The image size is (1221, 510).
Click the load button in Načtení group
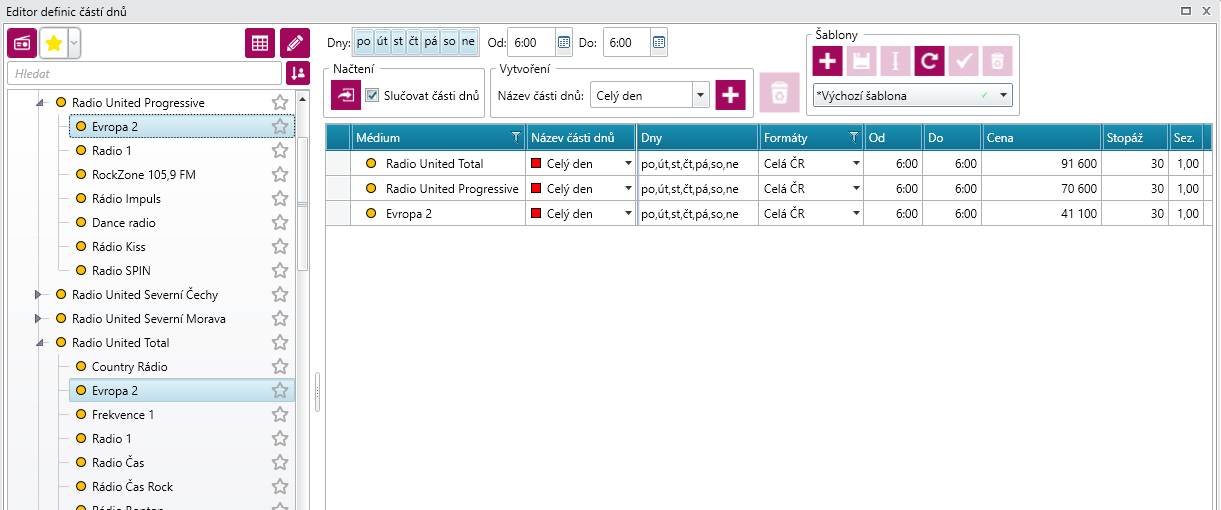pyautogui.click(x=346, y=96)
